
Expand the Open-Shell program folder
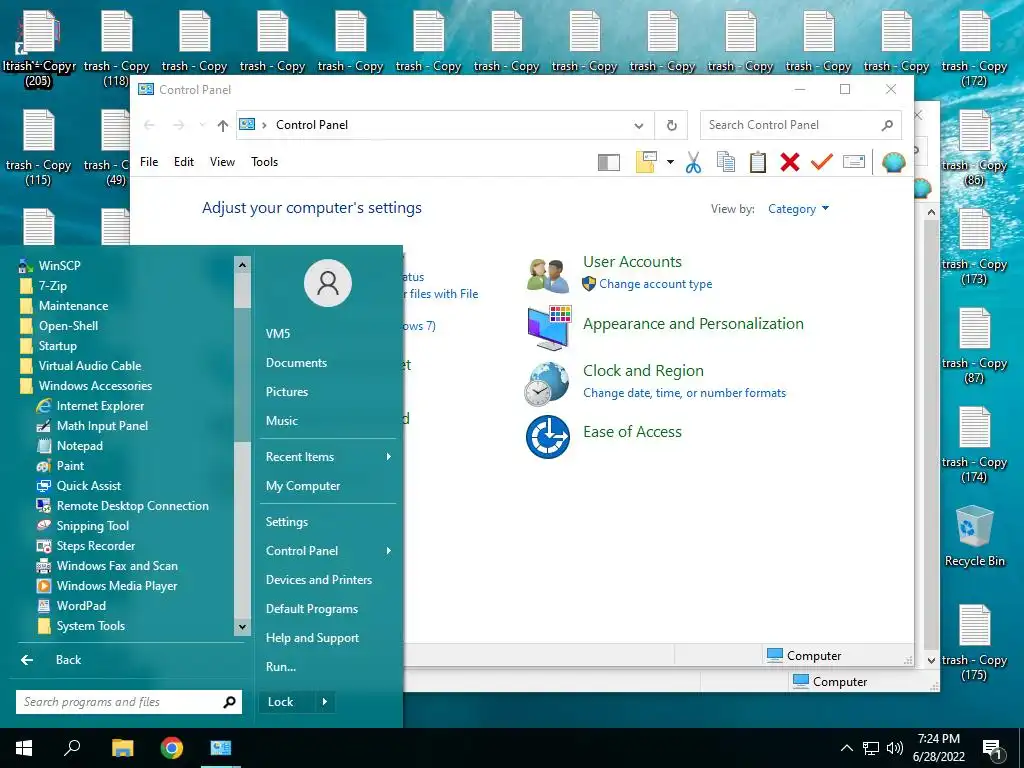tap(59, 326)
